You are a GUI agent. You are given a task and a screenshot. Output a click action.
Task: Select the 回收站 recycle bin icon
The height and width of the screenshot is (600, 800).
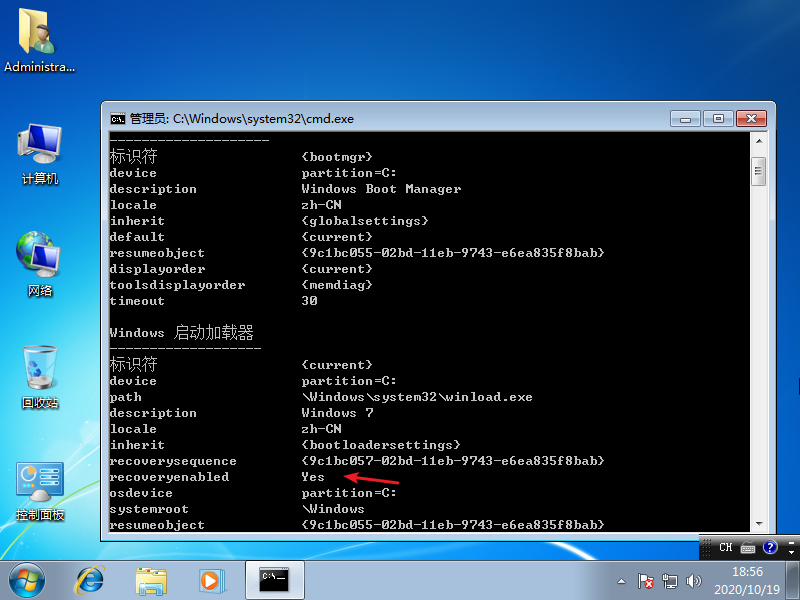pyautogui.click(x=40, y=377)
